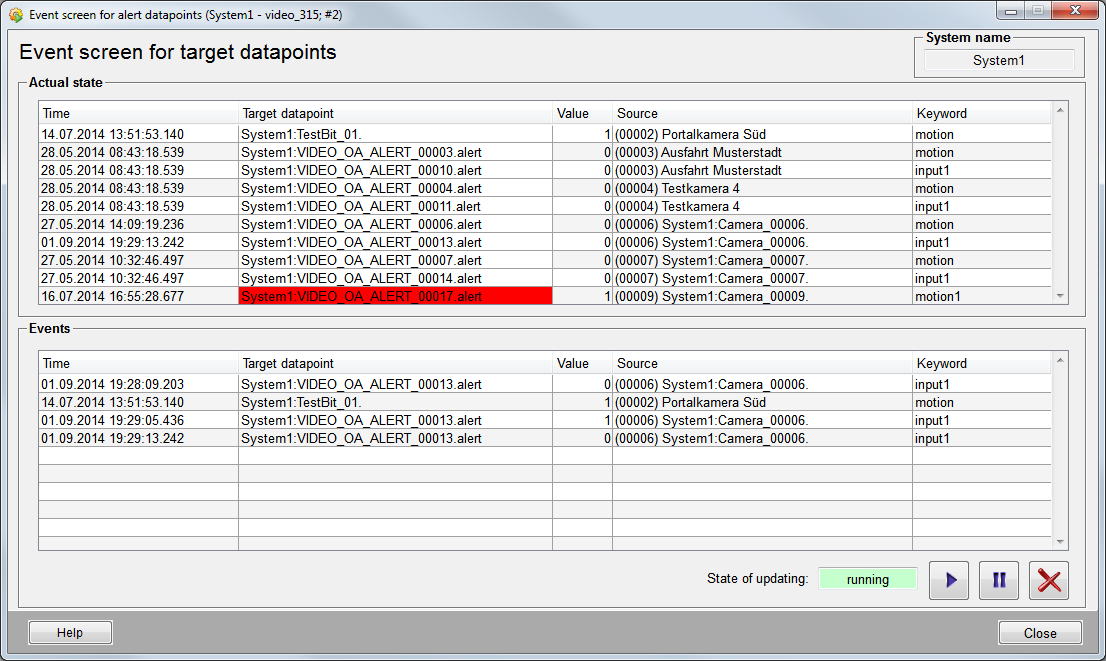This screenshot has height=661, width=1106.
Task: Click Keyword column header in Events table
Action: tap(981, 363)
